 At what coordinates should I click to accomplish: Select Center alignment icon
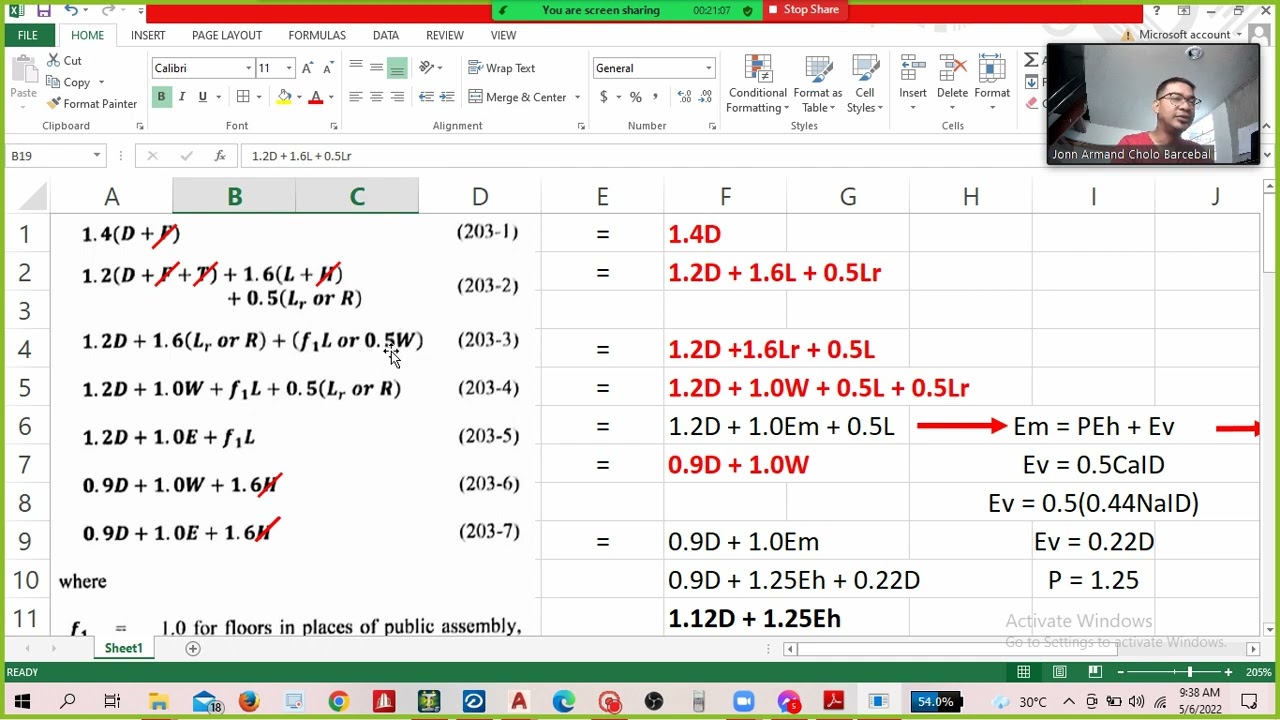376,97
